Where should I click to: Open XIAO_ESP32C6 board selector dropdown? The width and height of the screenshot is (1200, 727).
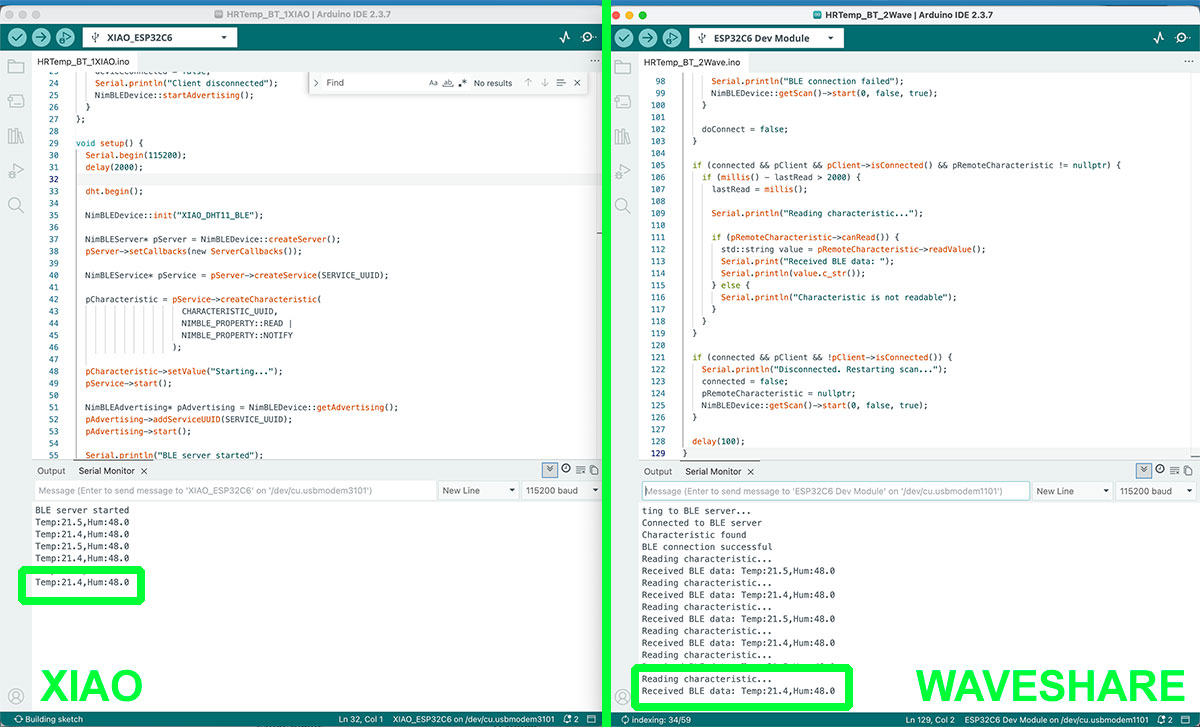pyautogui.click(x=159, y=37)
